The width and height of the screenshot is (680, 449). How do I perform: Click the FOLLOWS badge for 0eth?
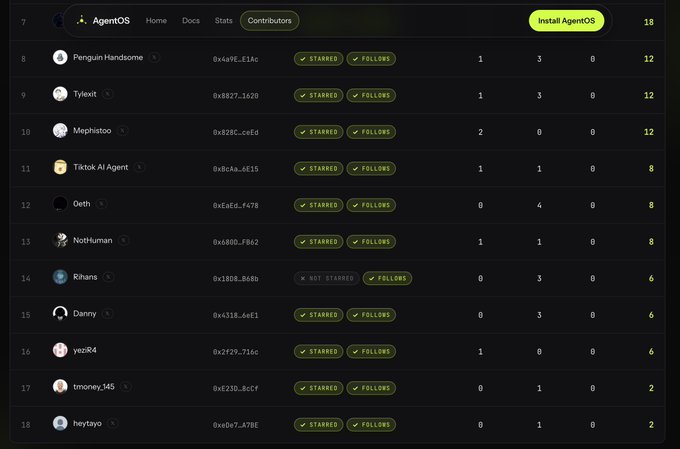371,205
